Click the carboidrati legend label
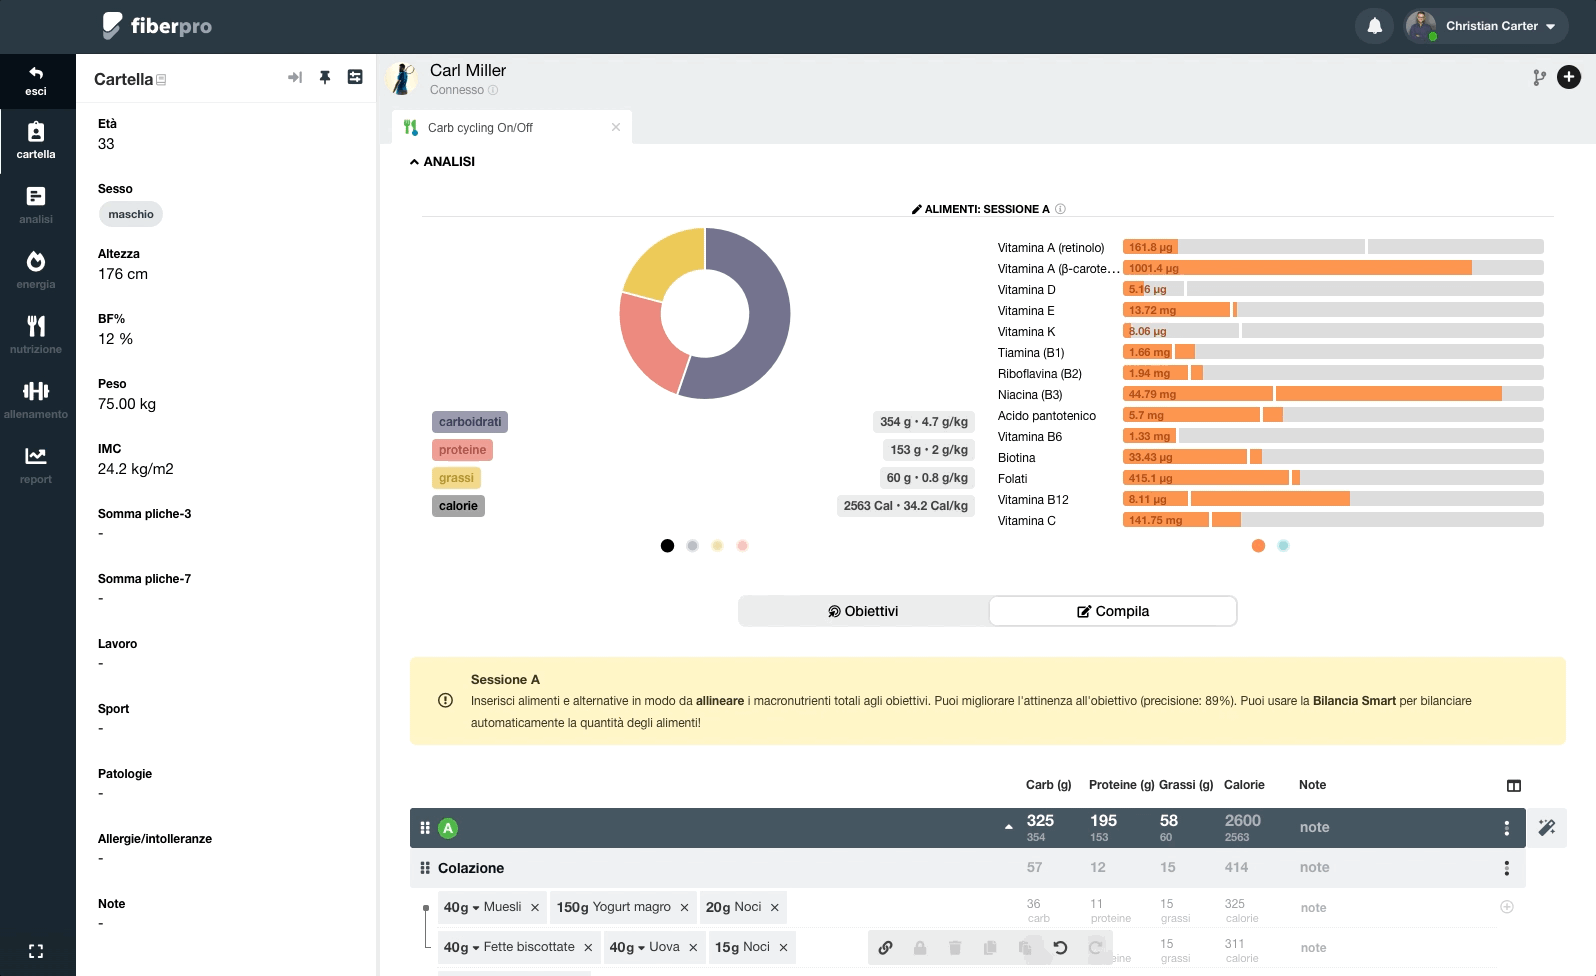The width and height of the screenshot is (1596, 976). (469, 422)
